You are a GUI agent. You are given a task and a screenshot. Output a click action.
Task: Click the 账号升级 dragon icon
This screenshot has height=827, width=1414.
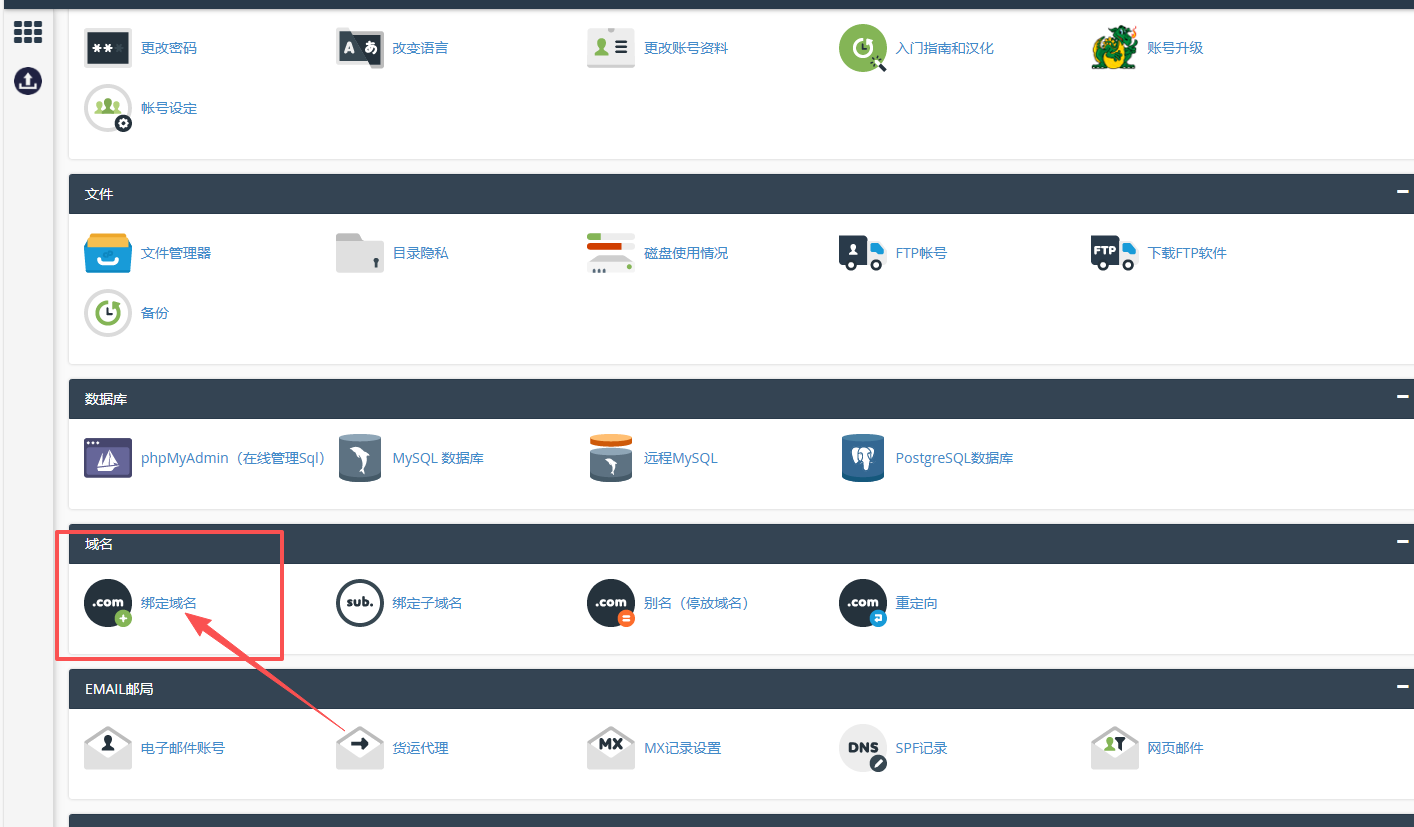click(x=1114, y=48)
